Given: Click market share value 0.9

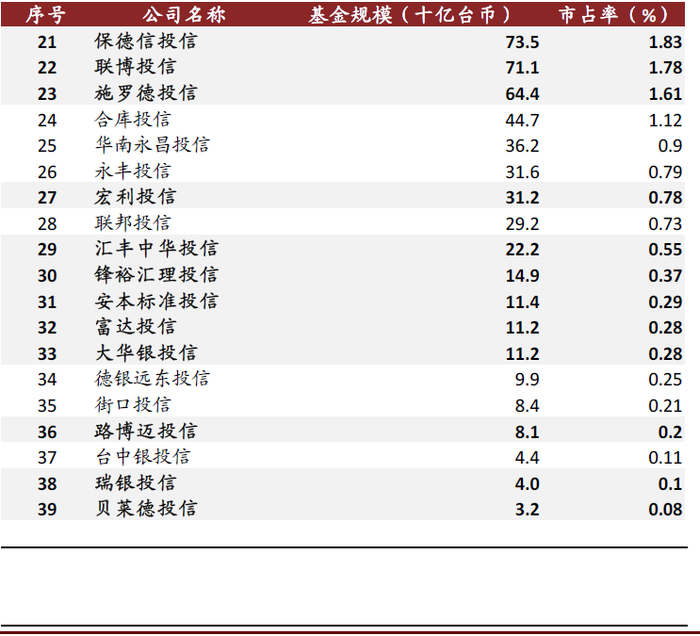Looking at the screenshot, I should click(x=670, y=146).
